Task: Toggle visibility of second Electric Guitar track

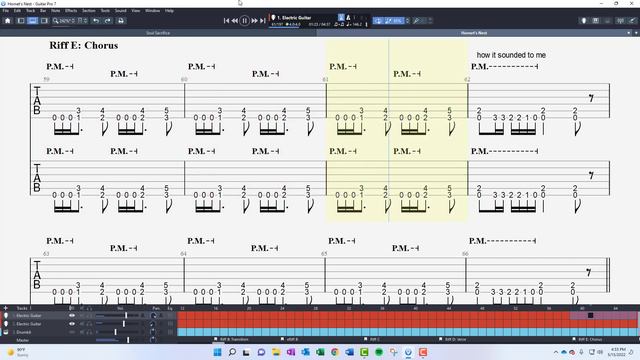Action: click(72, 324)
